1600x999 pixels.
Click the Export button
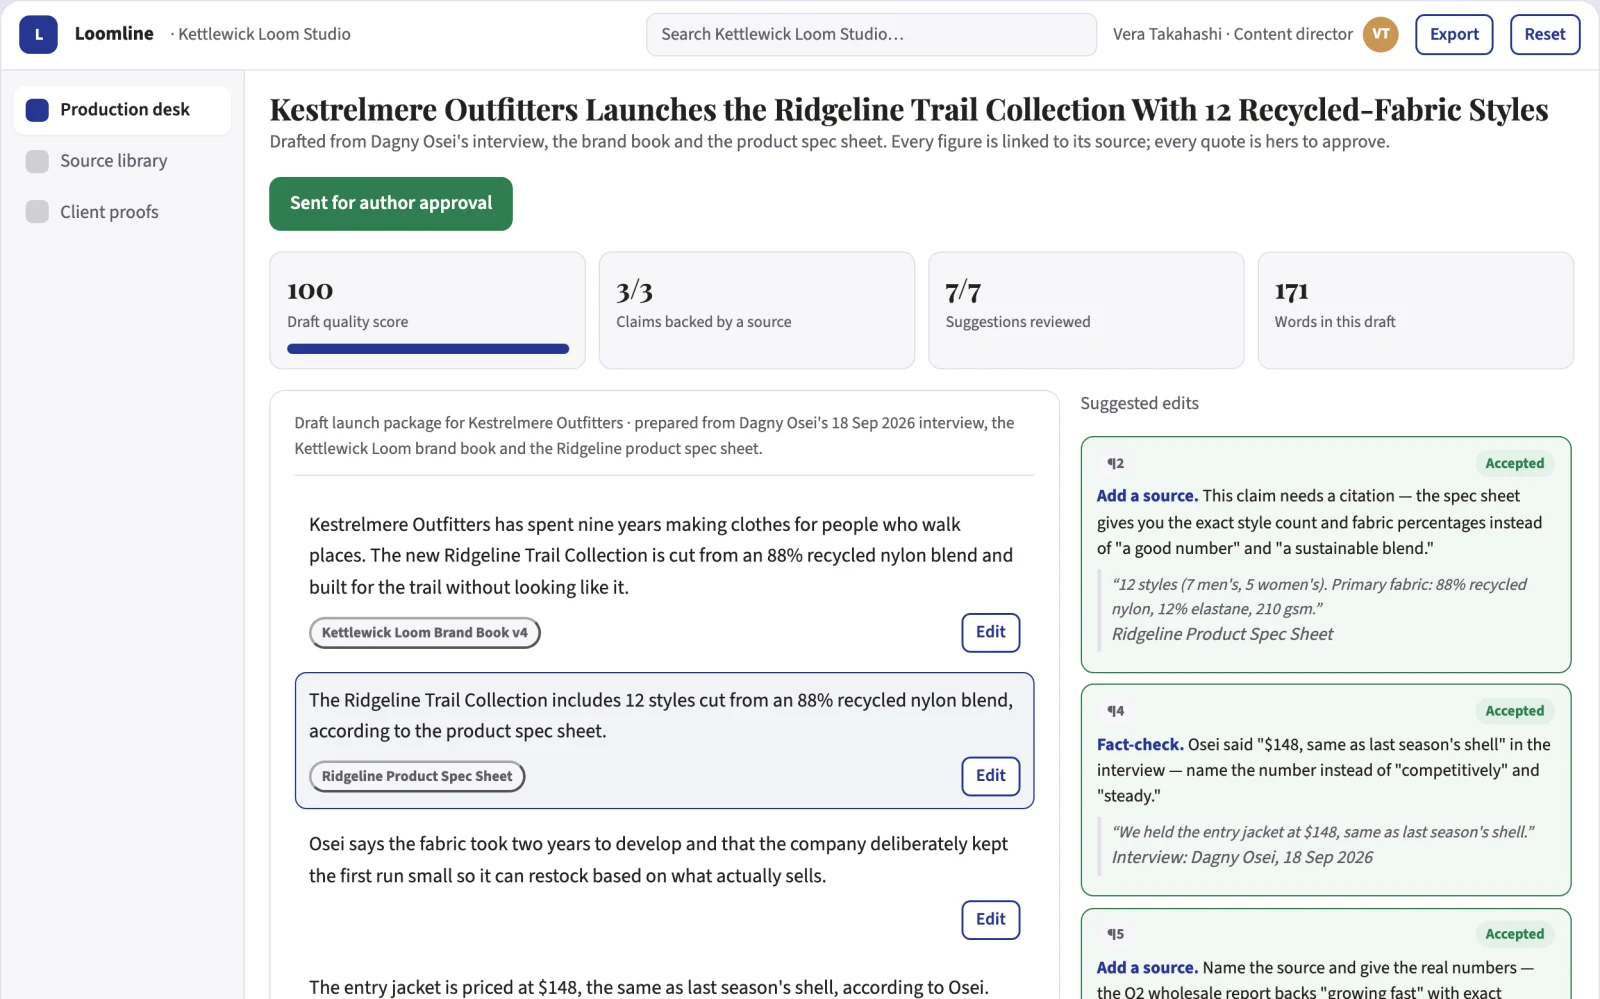1454,34
